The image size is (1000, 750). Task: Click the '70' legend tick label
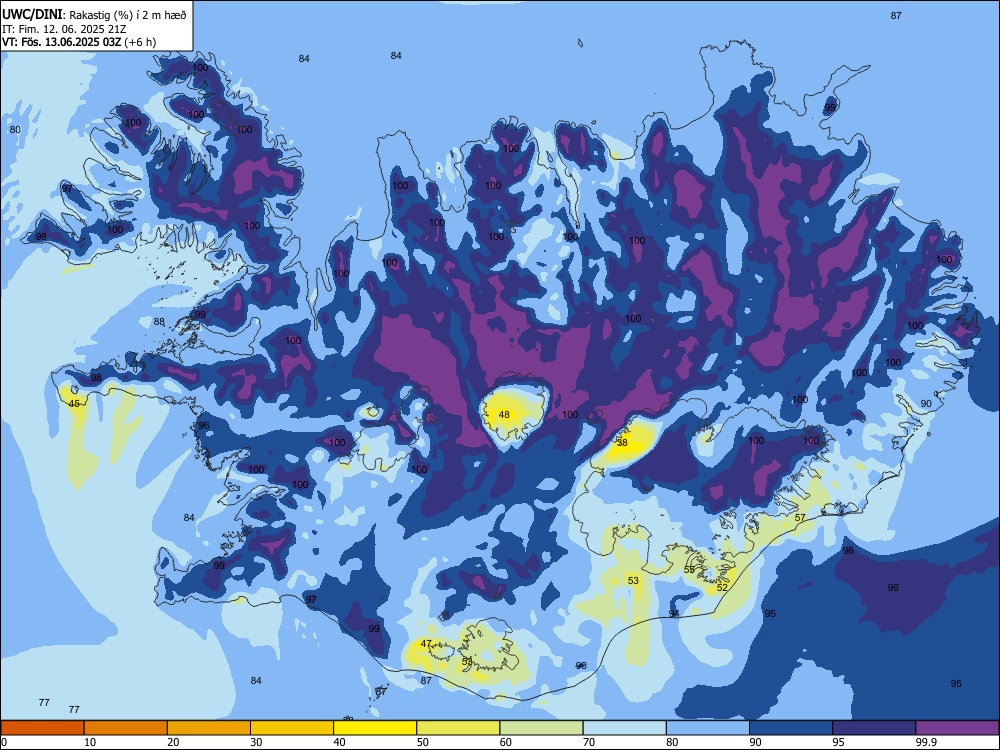point(589,742)
